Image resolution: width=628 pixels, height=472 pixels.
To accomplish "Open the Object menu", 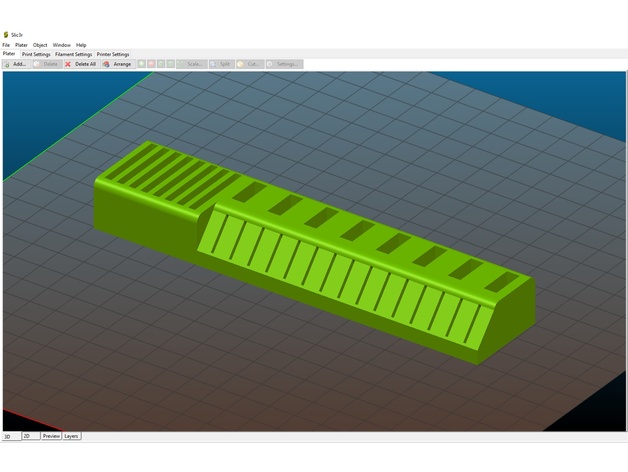I will 40,45.
